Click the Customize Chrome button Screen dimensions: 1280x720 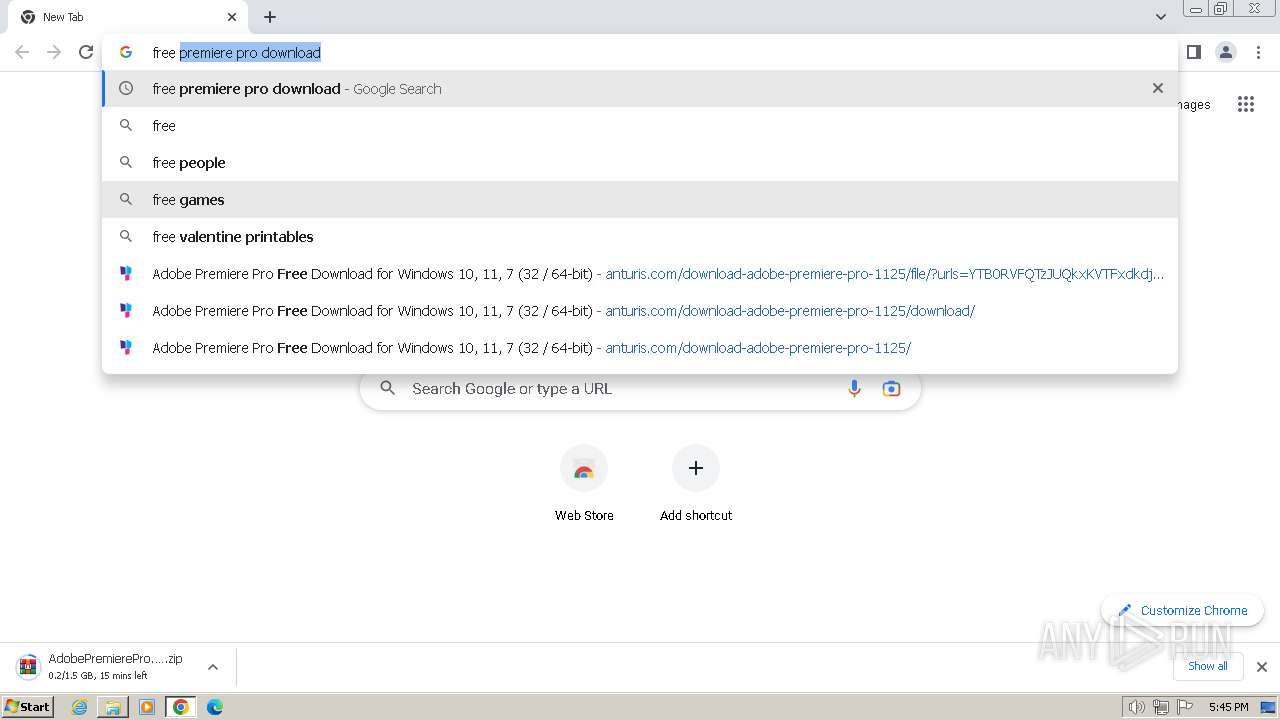(x=1182, y=610)
